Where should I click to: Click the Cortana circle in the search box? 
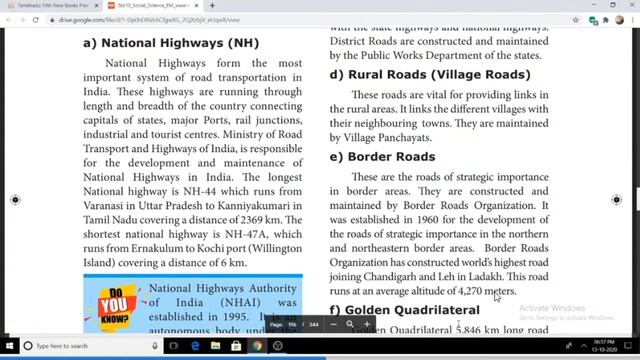(28, 346)
